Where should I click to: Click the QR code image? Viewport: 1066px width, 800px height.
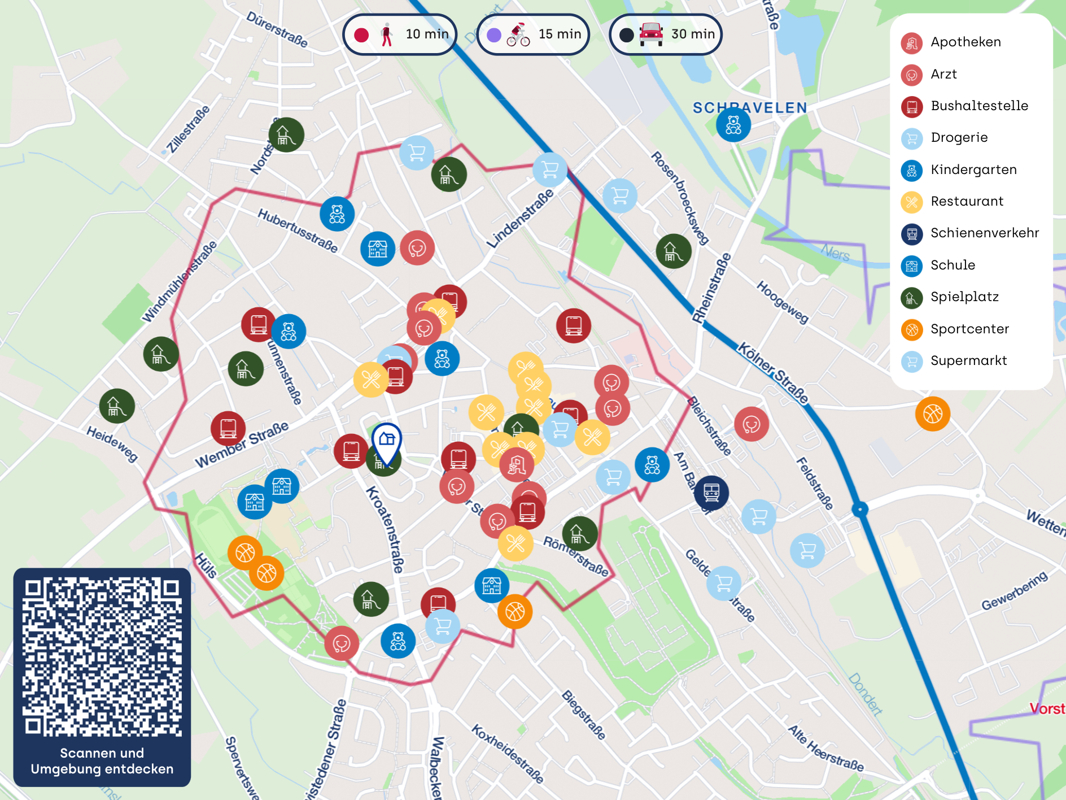point(102,657)
